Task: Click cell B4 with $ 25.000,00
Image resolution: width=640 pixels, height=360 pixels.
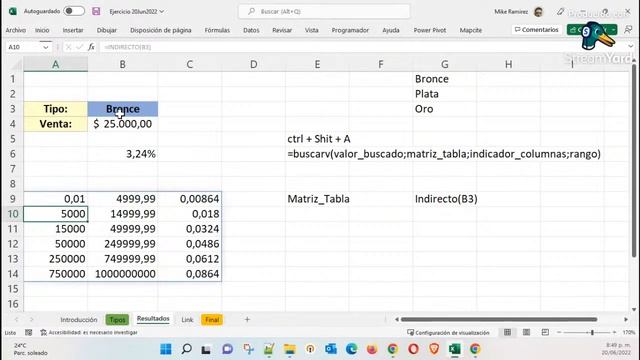Action: coord(123,124)
